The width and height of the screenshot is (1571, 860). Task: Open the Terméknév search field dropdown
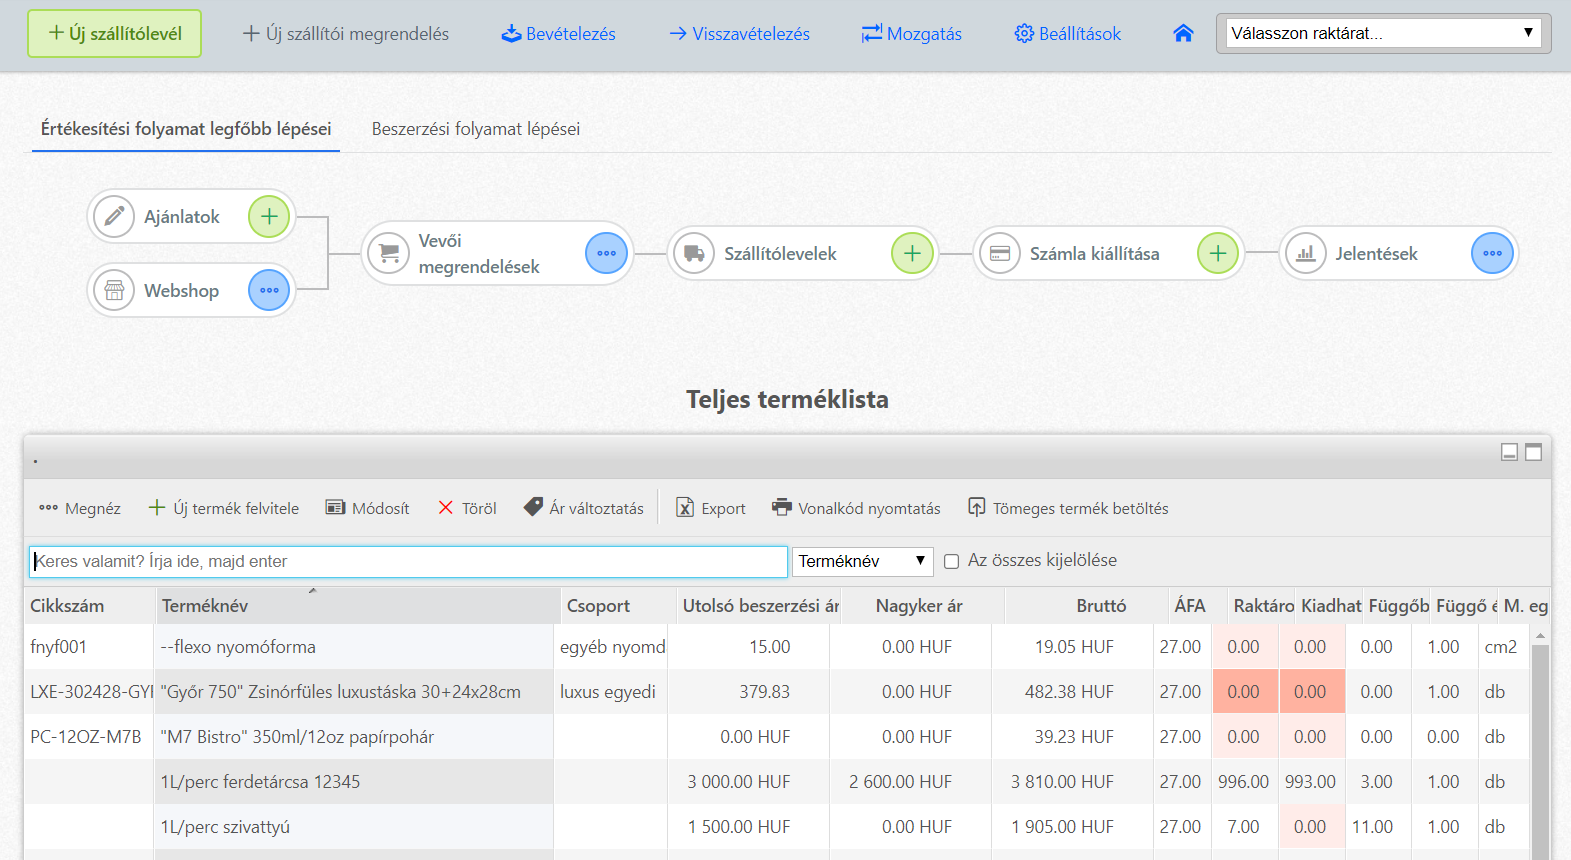coord(863,561)
